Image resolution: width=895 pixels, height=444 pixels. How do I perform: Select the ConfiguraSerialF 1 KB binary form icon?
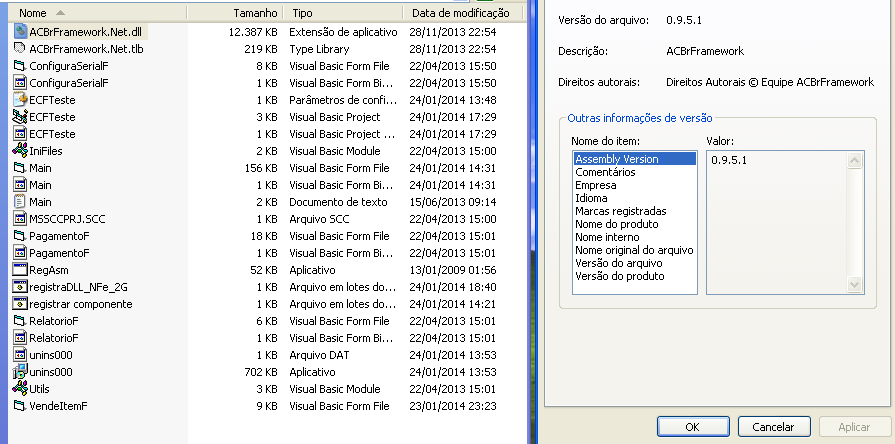tap(20, 83)
